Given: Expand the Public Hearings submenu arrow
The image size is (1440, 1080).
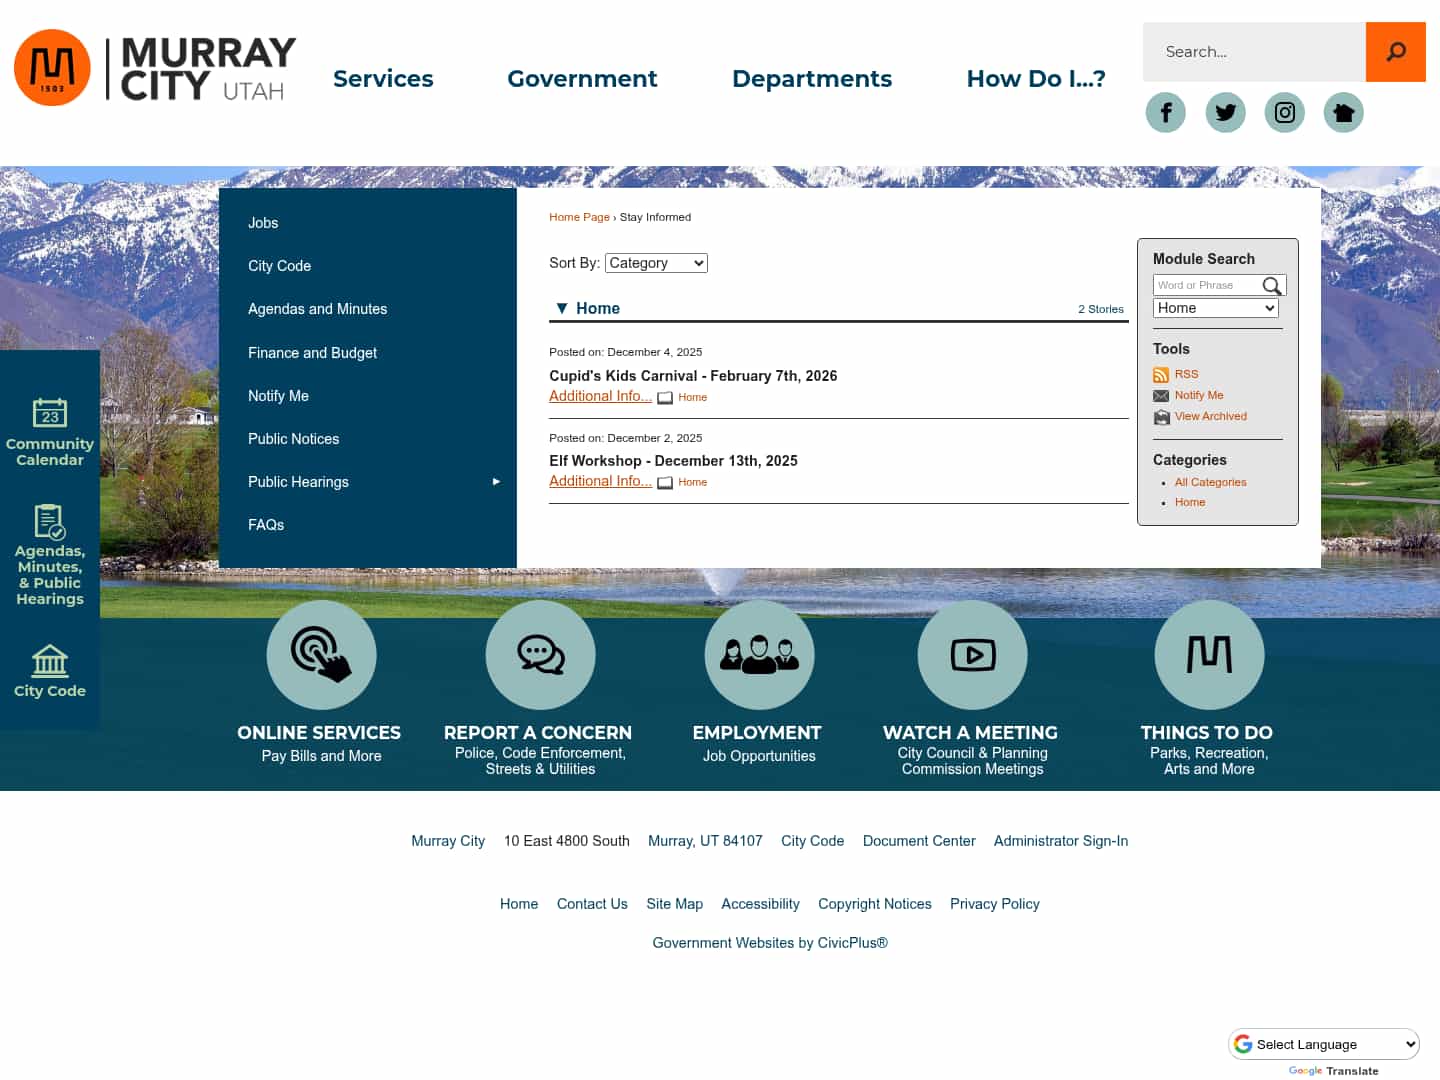Looking at the screenshot, I should 495,482.
